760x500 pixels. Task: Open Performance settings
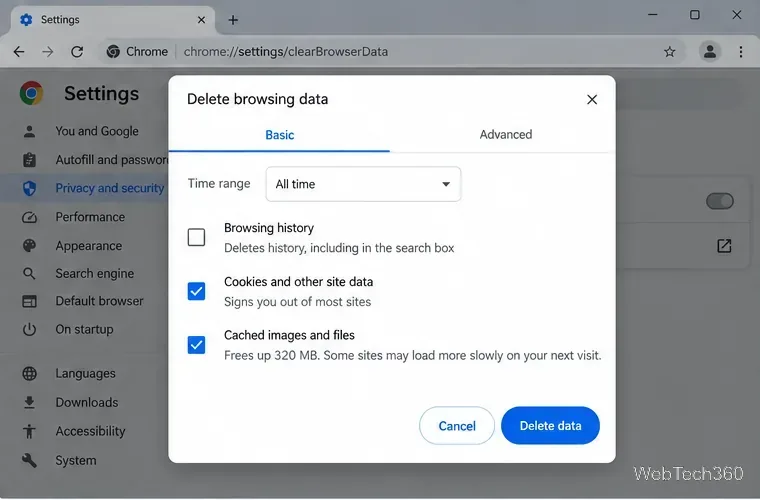[x=90, y=217]
